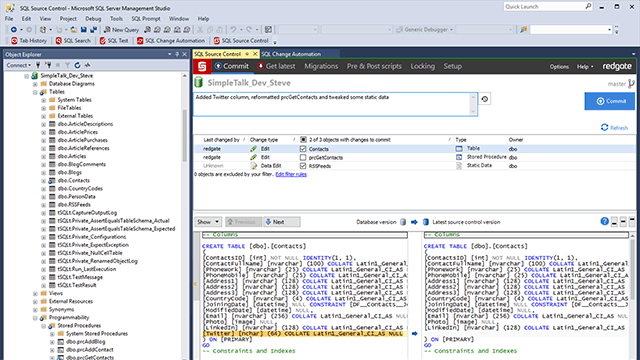Click the Red Gate SQL Source Control logo icon
This screenshot has width=640, height=360.
pyautogui.click(x=202, y=66)
